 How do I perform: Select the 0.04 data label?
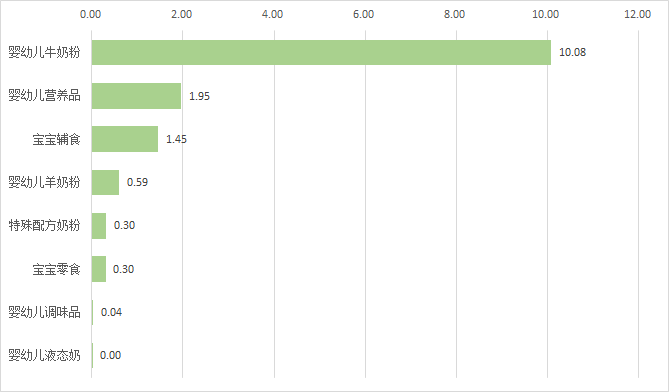coord(111,313)
